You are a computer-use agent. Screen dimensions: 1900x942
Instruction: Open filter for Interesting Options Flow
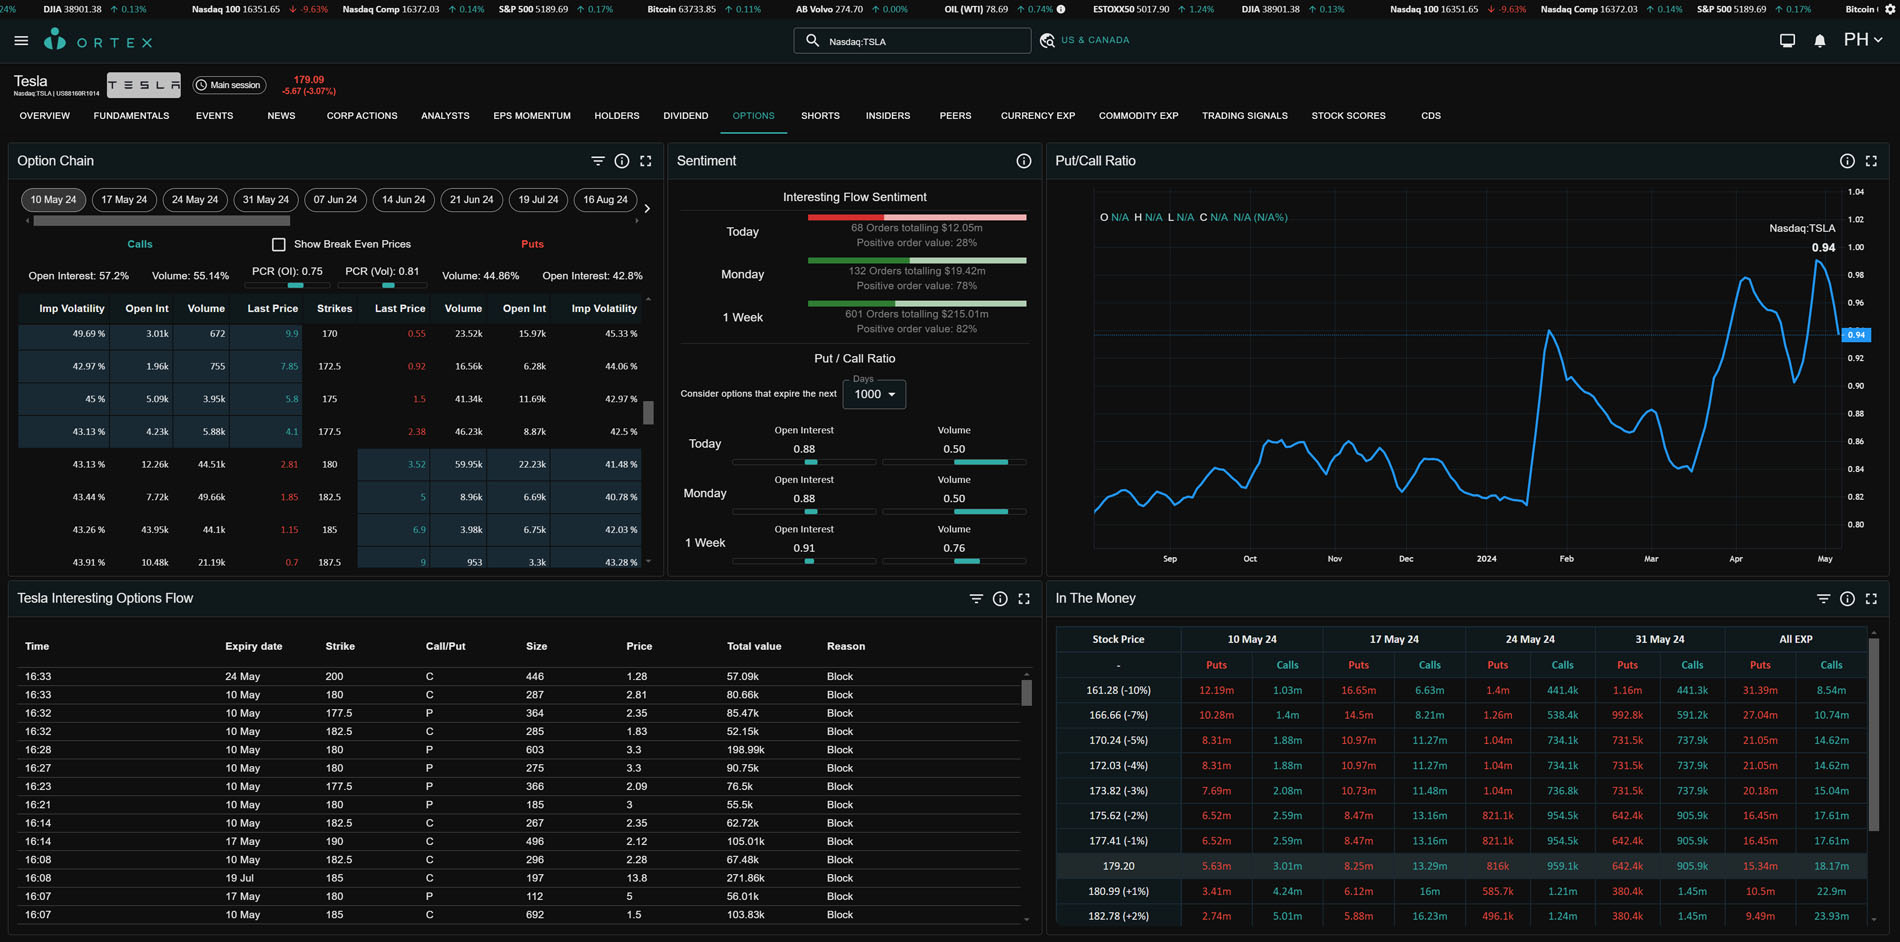coord(976,599)
